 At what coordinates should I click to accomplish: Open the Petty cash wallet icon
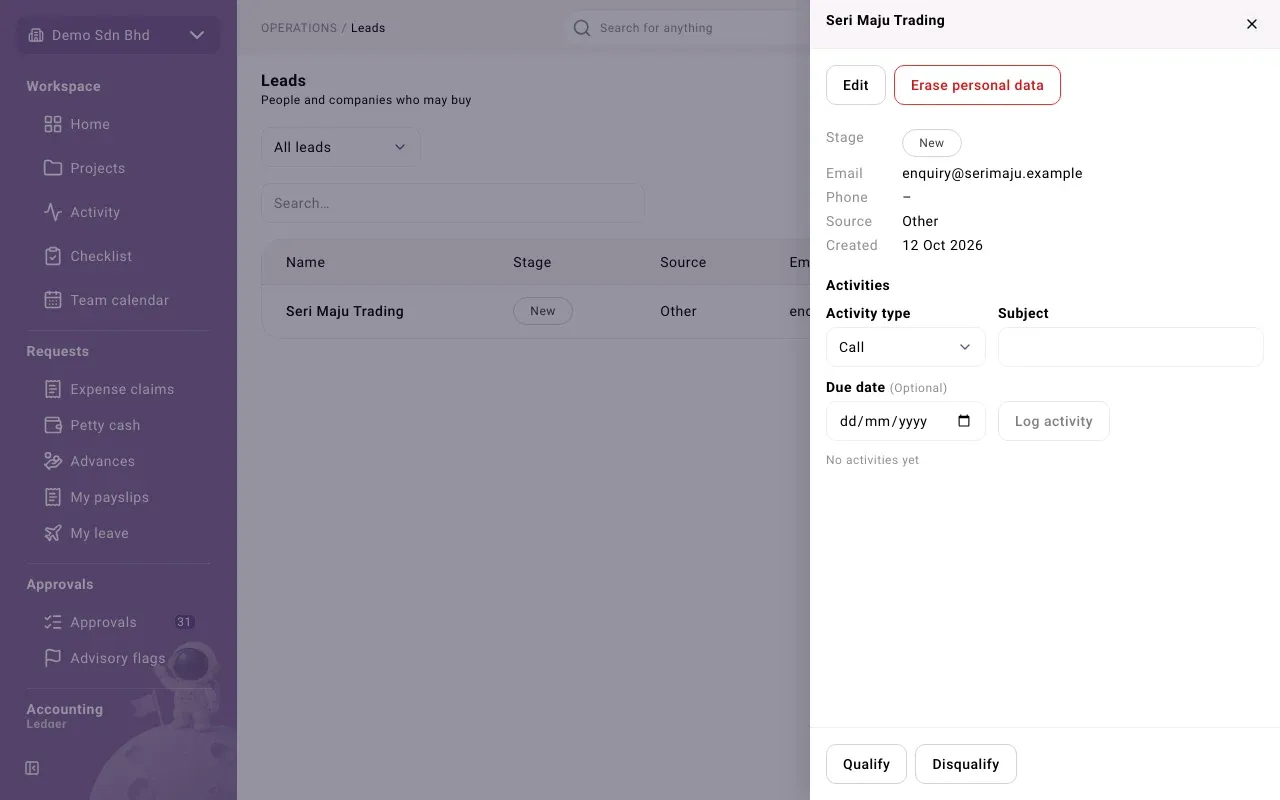pyautogui.click(x=53, y=425)
